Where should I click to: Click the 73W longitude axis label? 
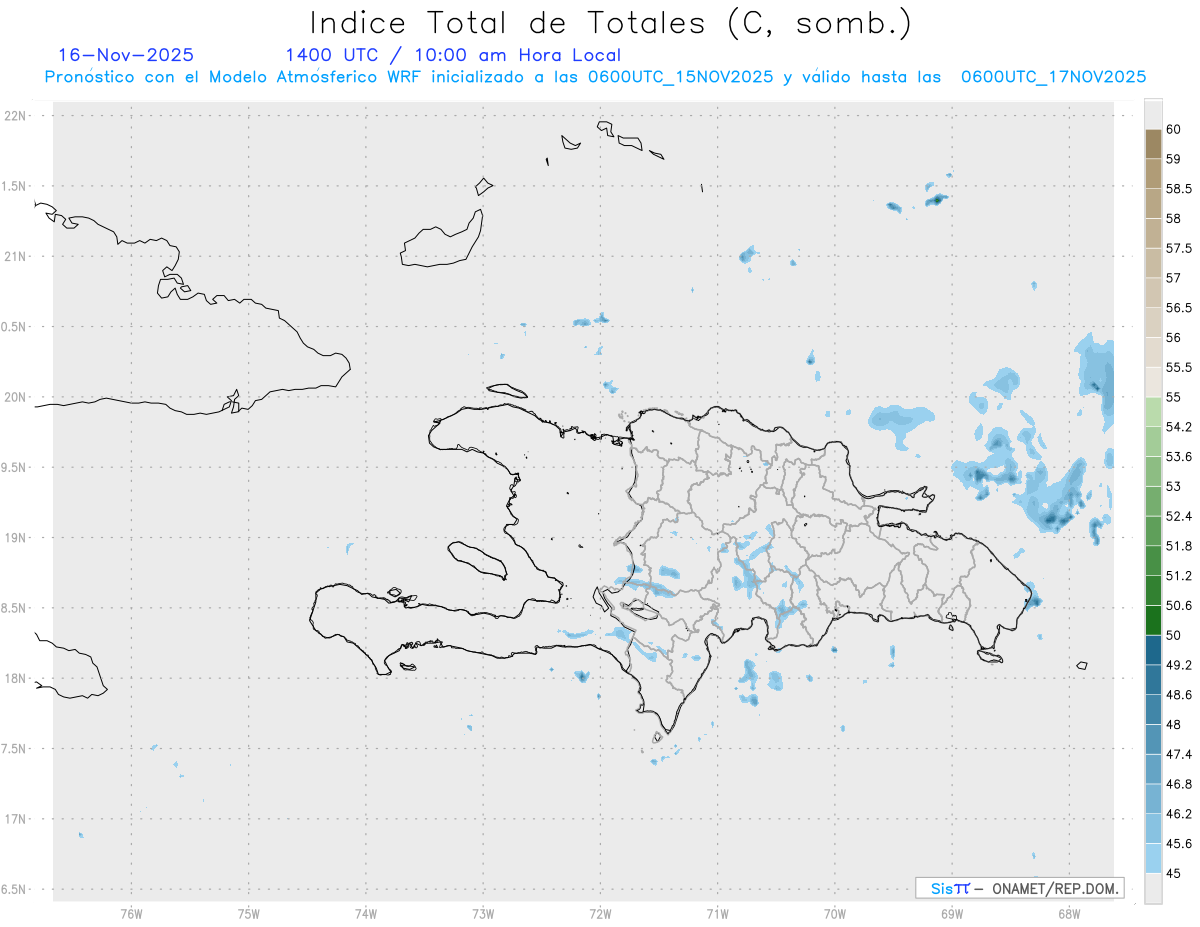pyautogui.click(x=483, y=914)
